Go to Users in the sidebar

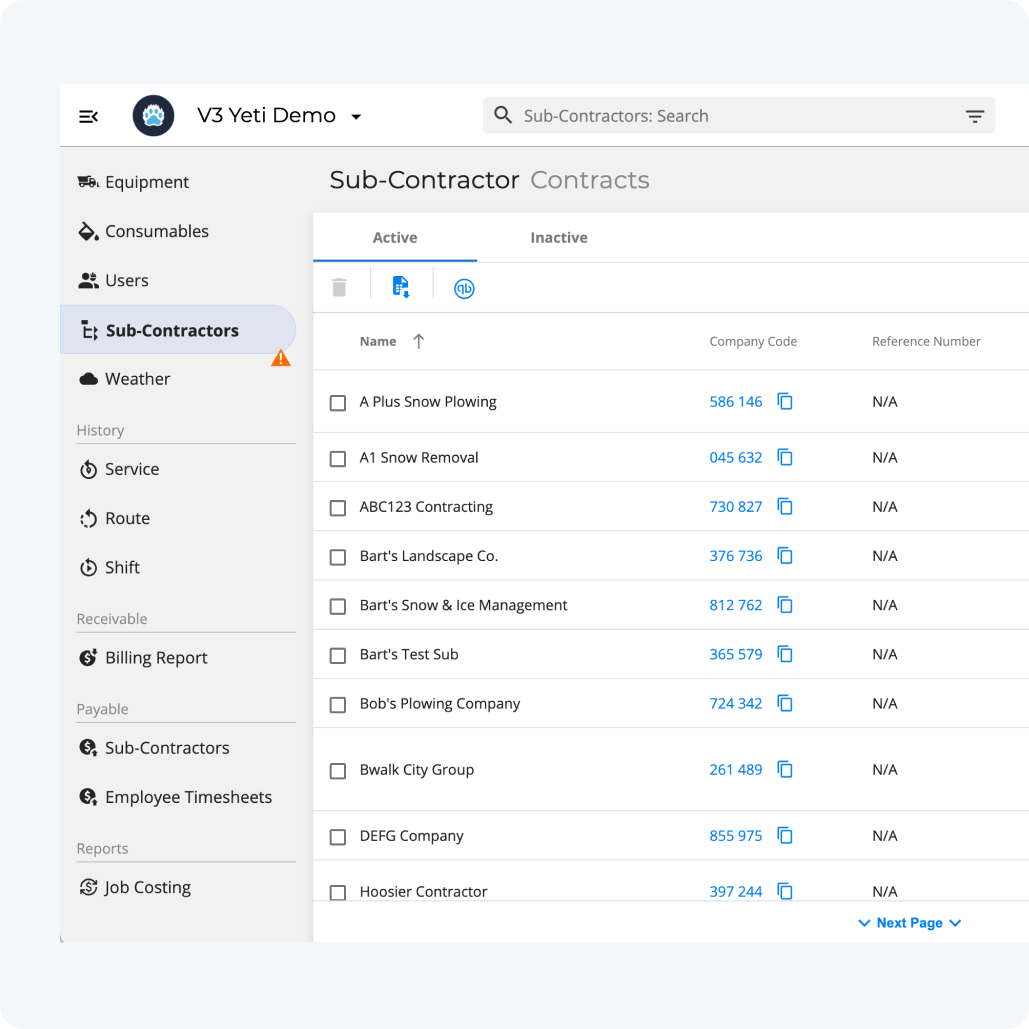pyautogui.click(x=113, y=280)
